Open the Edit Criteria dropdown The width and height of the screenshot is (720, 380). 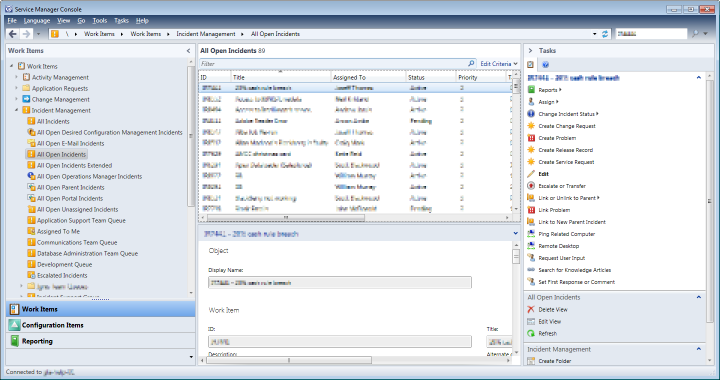pyautogui.click(x=499, y=64)
